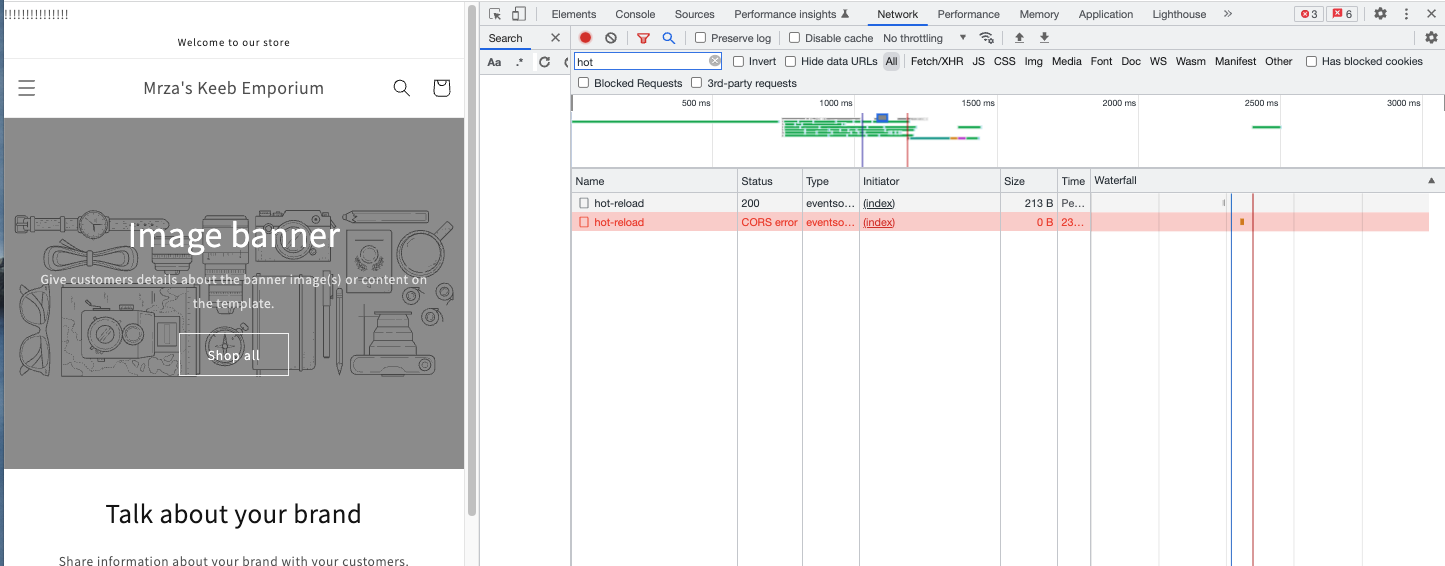
Task: Open the hamburger menu in store
Action: (27, 88)
